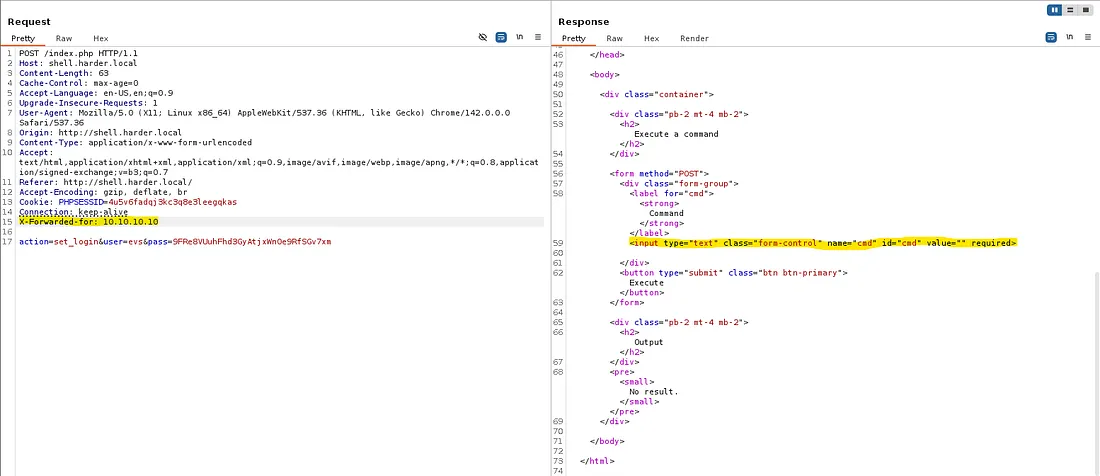Show non-printable characters (\n) in Response
This screenshot has height=476, width=1100.
click(x=1069, y=37)
